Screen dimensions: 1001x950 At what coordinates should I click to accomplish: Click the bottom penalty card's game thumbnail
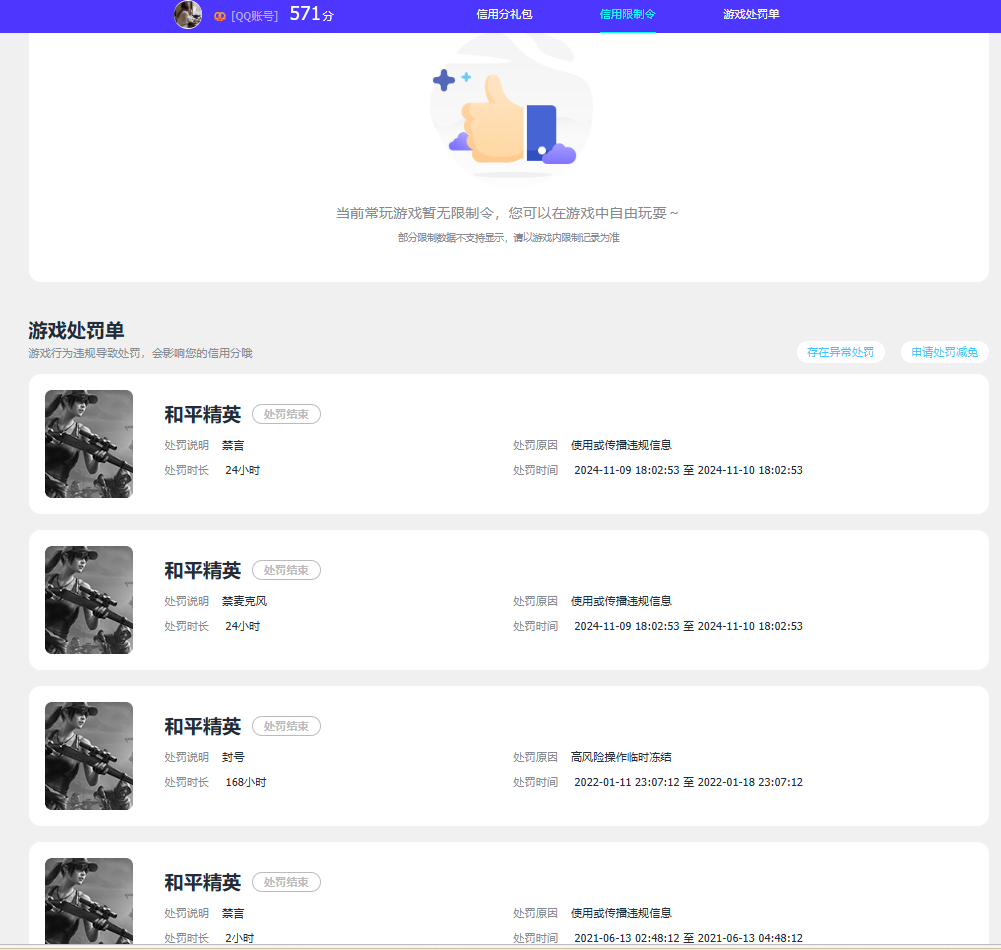pos(88,900)
